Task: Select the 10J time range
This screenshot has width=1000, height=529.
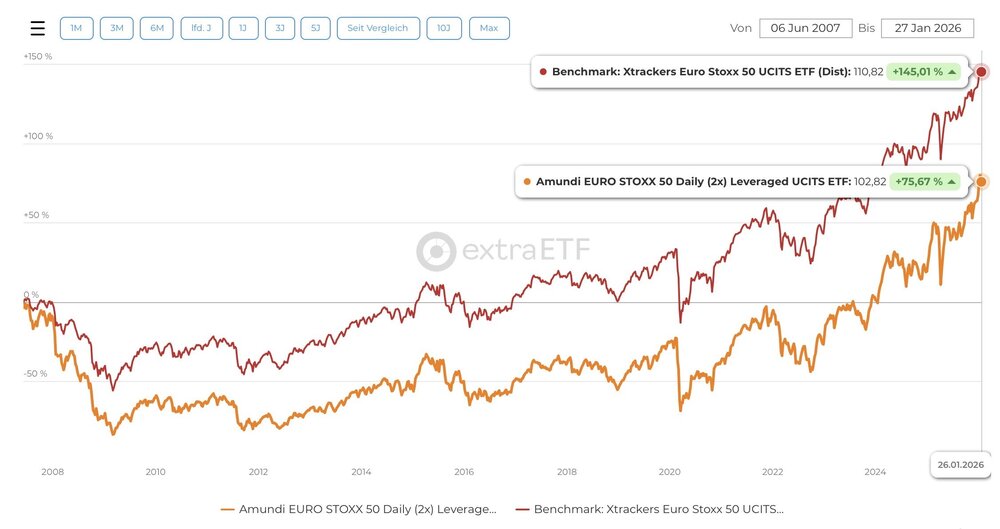Action: (x=444, y=28)
